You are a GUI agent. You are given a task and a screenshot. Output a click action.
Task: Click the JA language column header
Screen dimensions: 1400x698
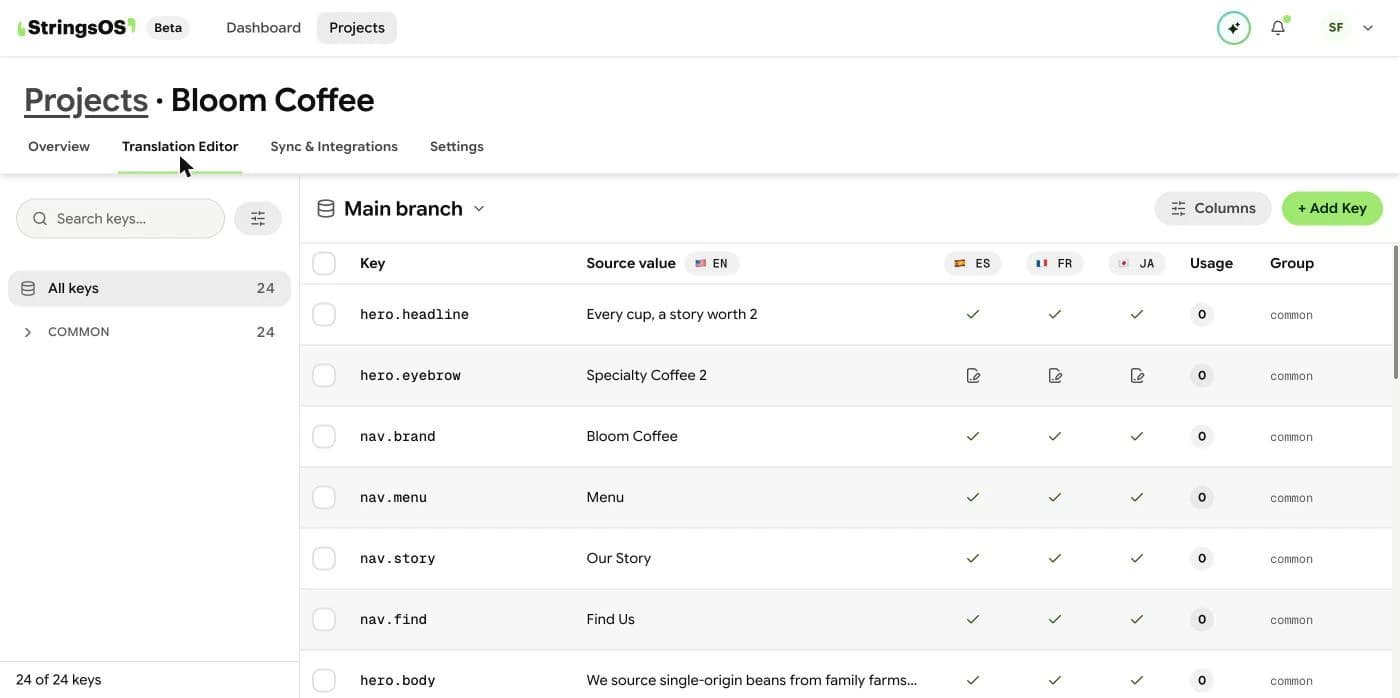pos(1137,263)
